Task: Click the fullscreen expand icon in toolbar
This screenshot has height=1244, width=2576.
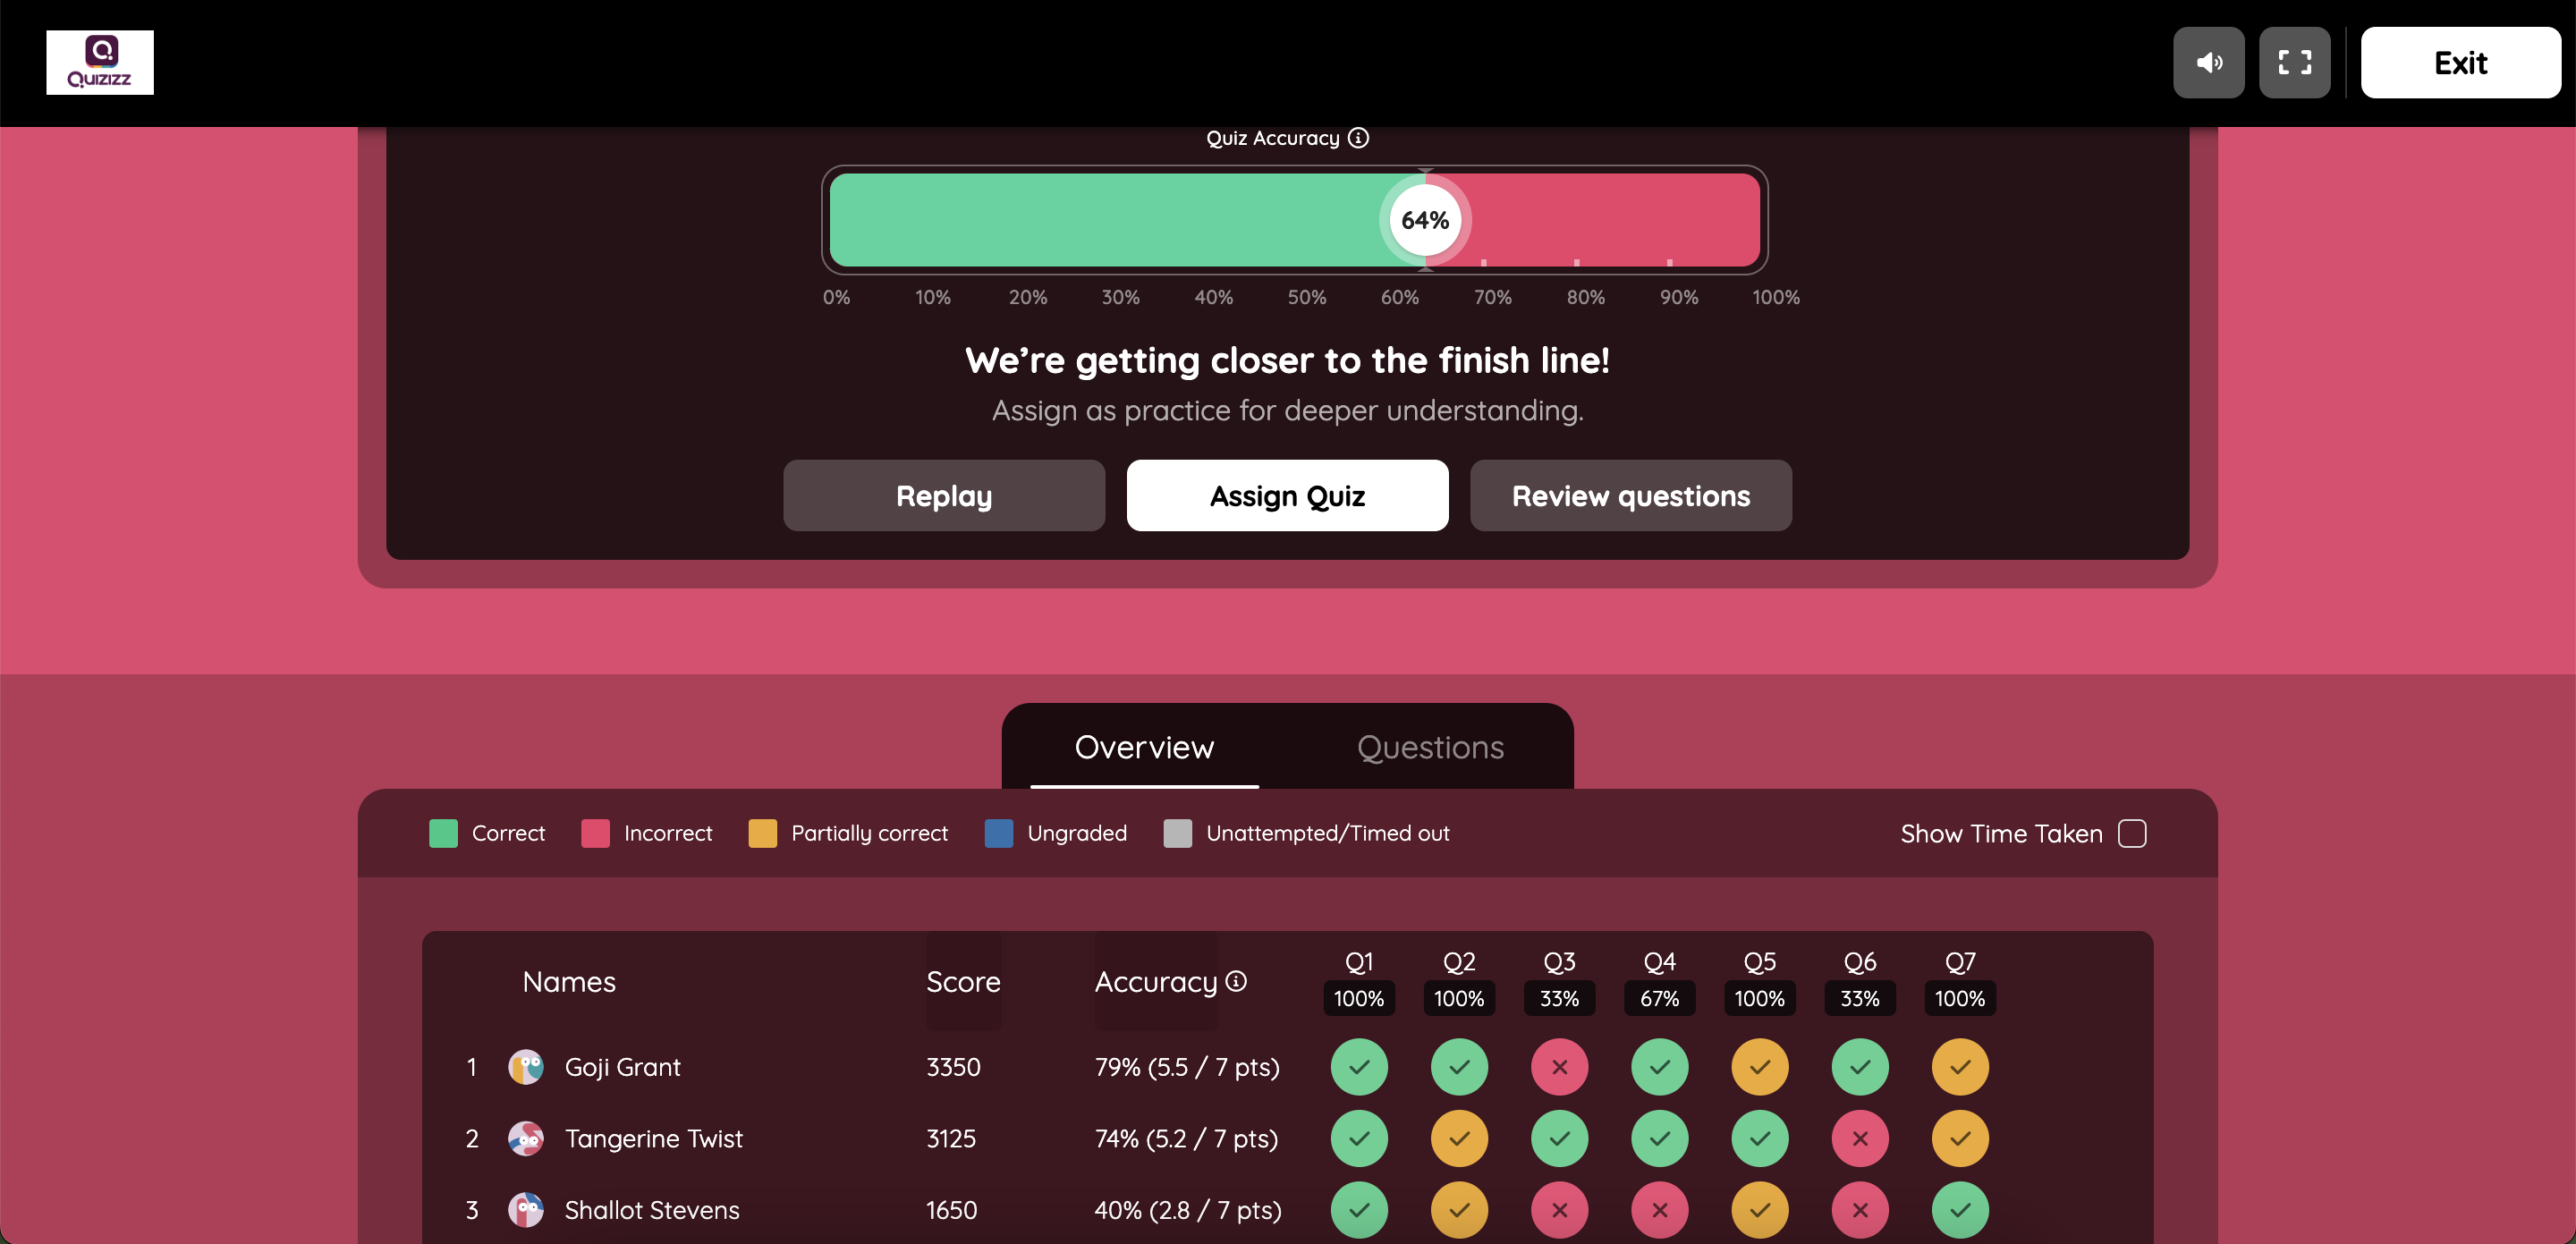Action: (x=2297, y=63)
